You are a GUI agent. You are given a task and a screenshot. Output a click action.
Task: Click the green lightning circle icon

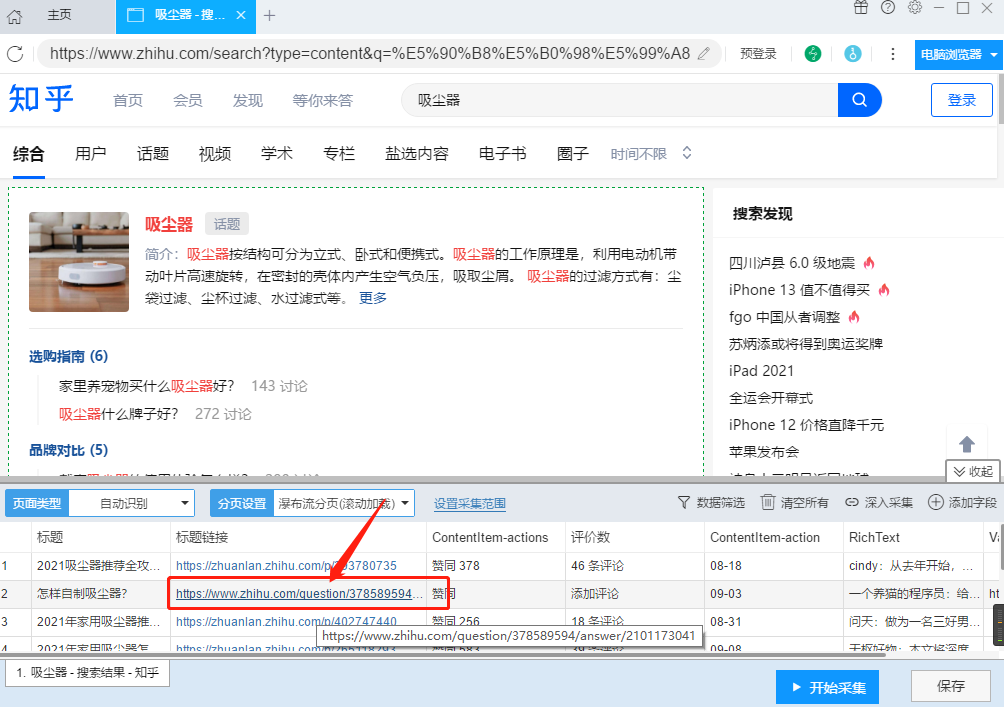(813, 54)
